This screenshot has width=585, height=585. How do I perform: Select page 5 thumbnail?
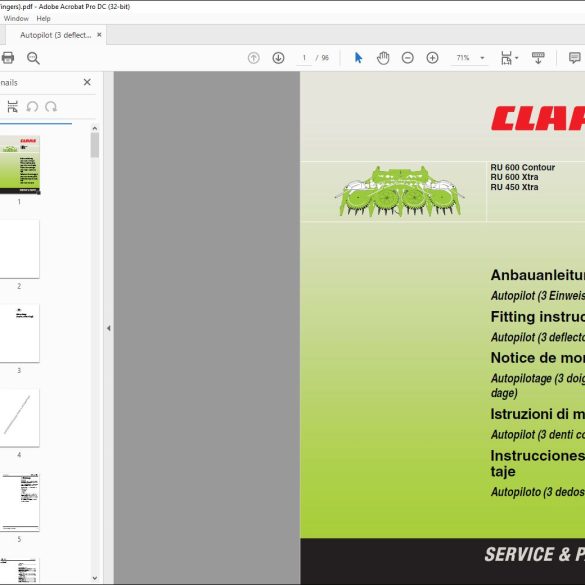click(x=19, y=502)
